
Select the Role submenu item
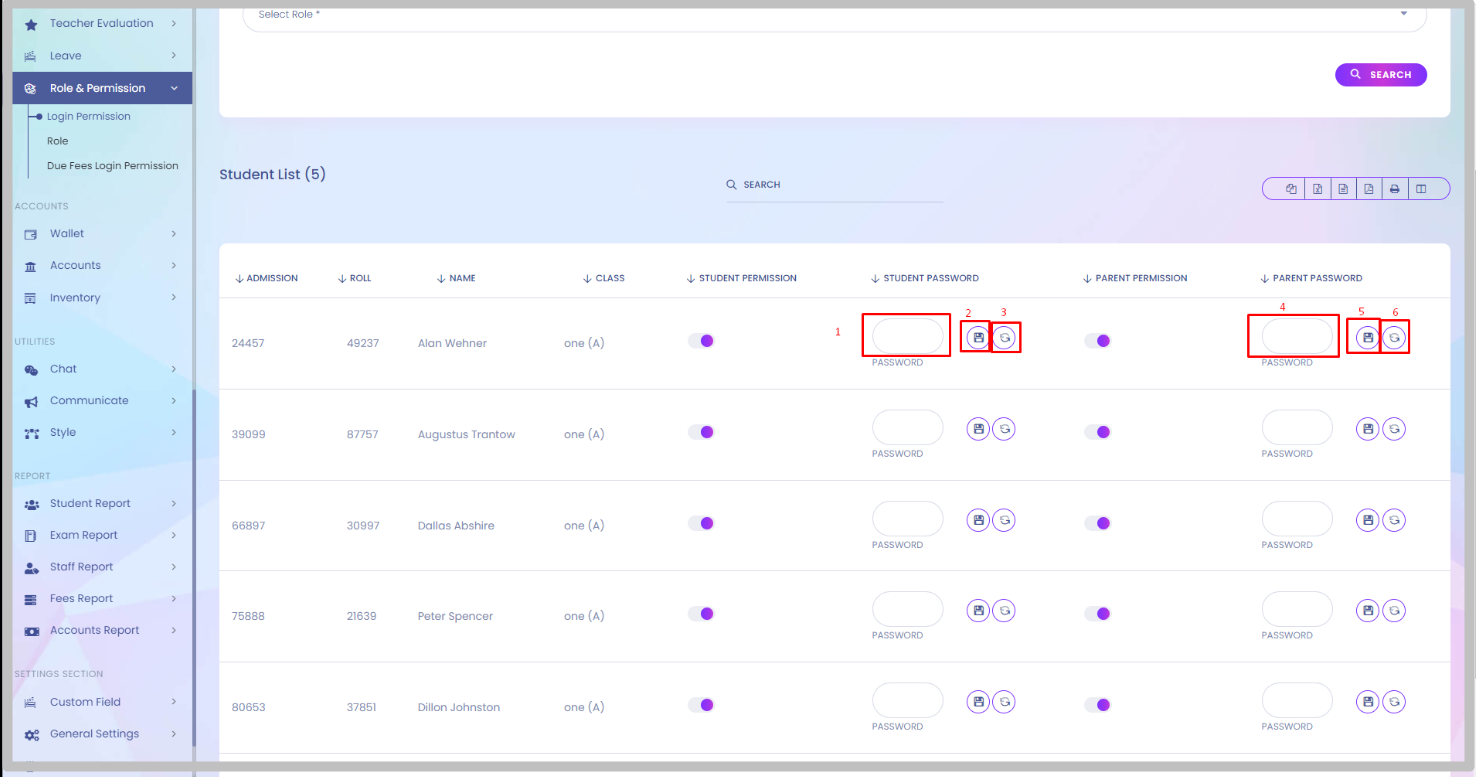point(58,141)
